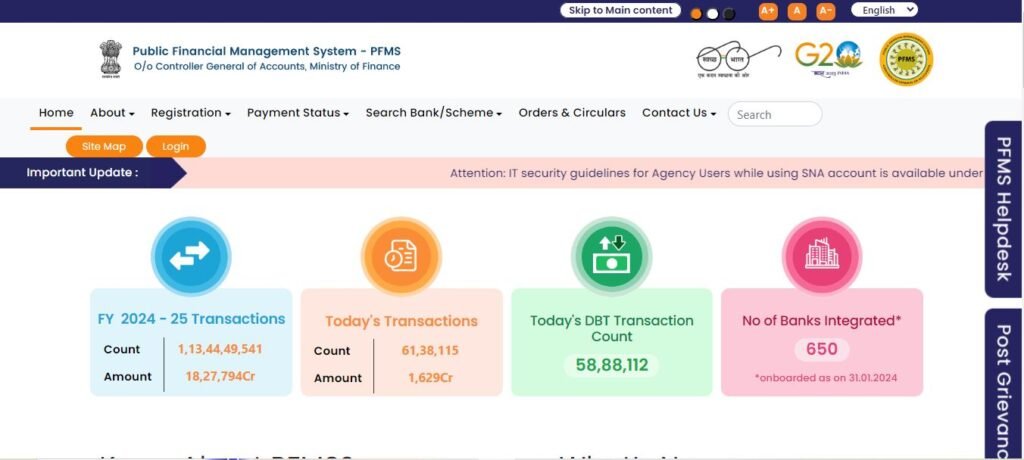1024x460 pixels.
Task: Click the amount value 1,629Cr
Action: click(430, 378)
